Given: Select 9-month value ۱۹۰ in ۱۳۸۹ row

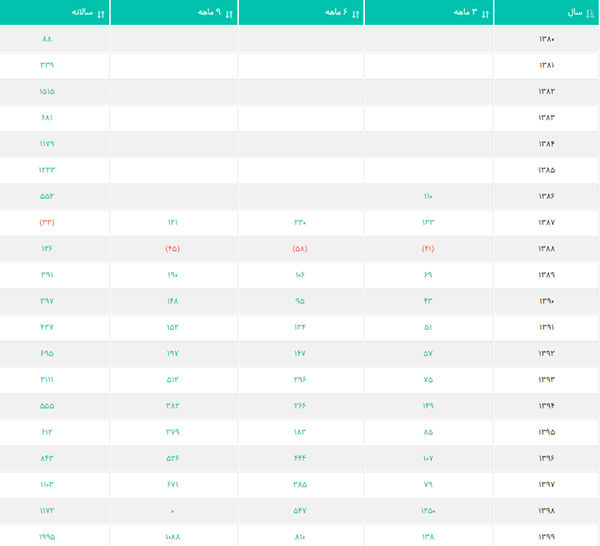Looking at the screenshot, I should coord(172,275).
